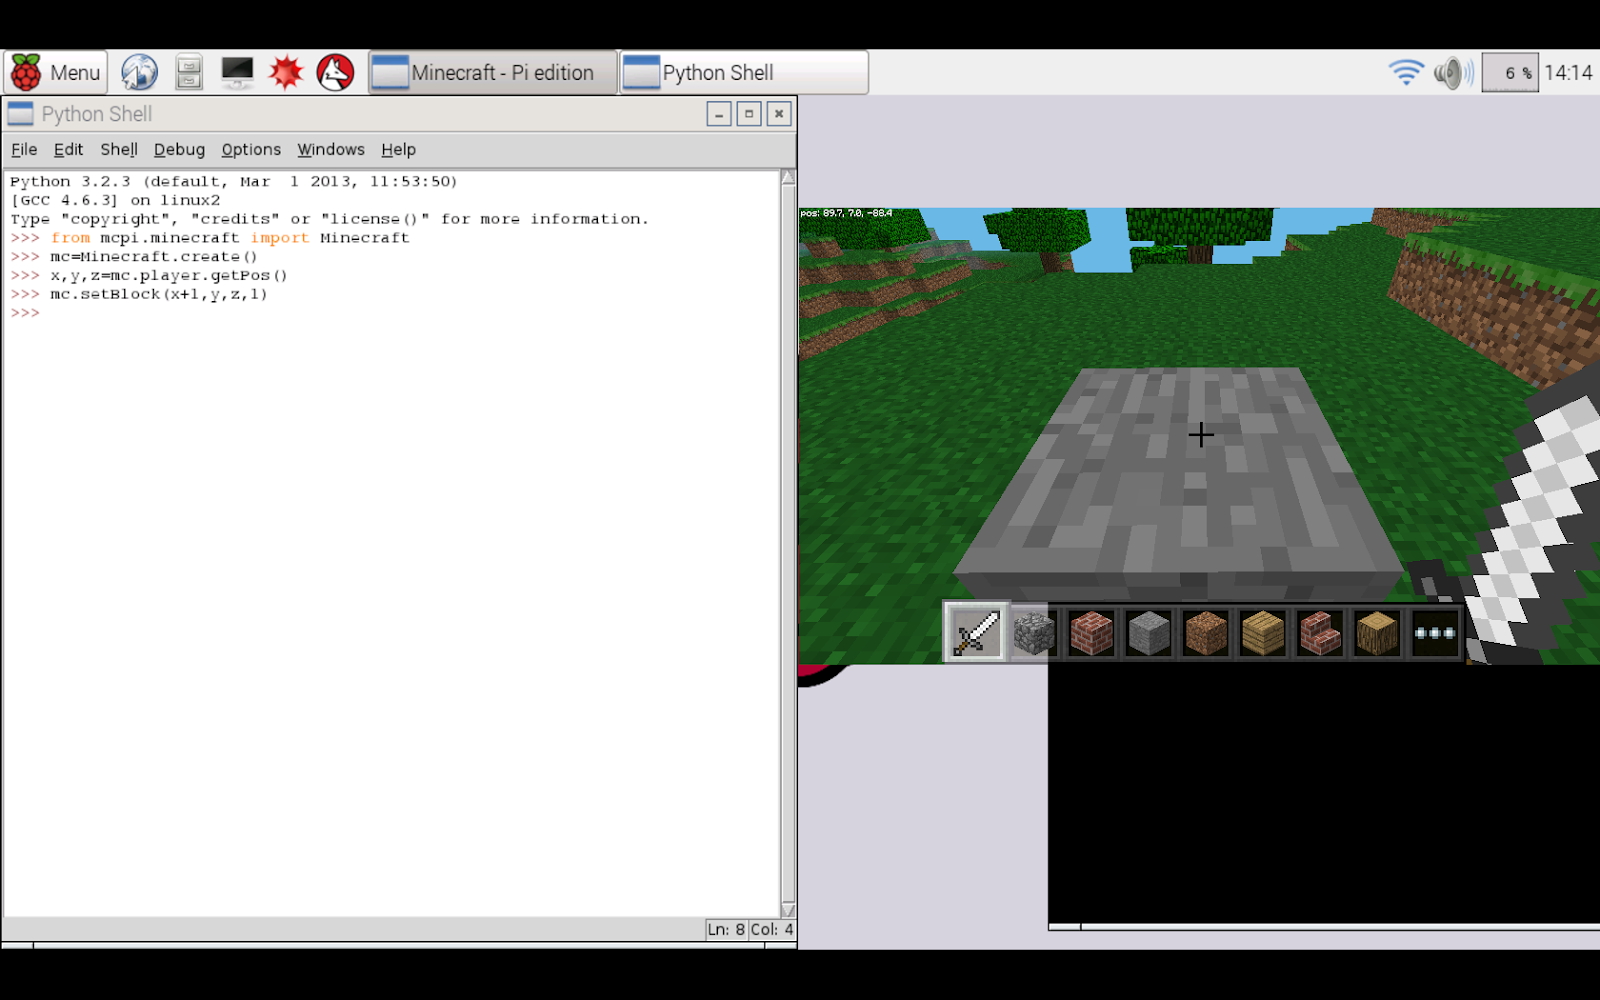This screenshot has height=1000, width=1600.
Task: Minimize the Python Shell window
Action: pyautogui.click(x=719, y=114)
